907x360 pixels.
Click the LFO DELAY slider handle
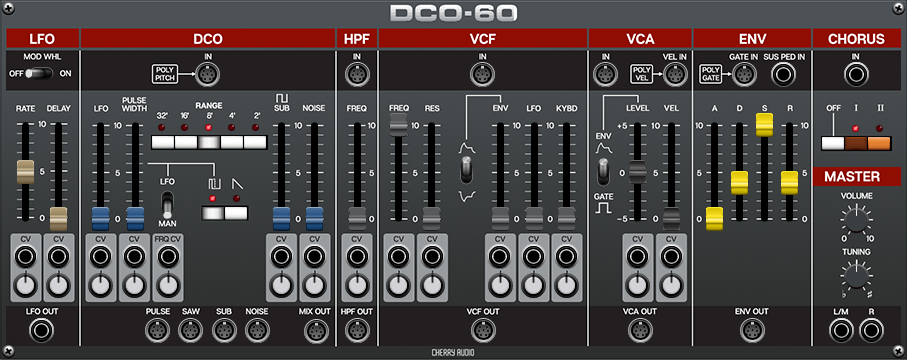click(58, 219)
